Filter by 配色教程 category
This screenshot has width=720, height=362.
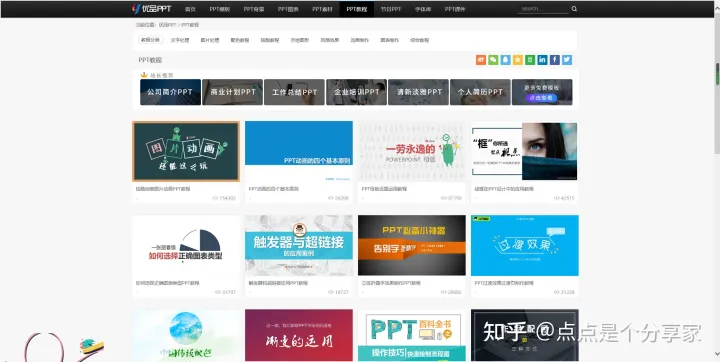point(240,40)
